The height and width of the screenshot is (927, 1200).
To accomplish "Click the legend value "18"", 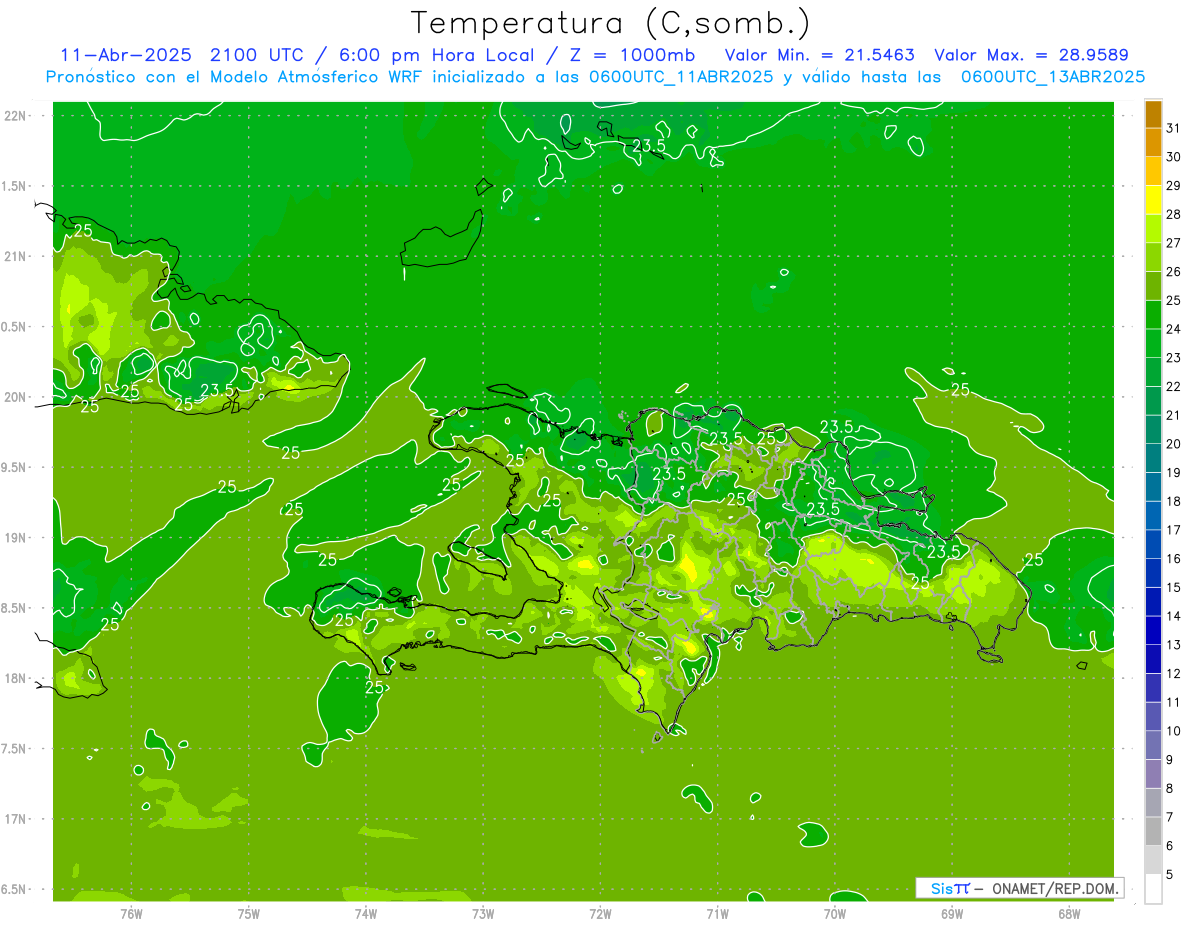I will tap(1173, 501).
